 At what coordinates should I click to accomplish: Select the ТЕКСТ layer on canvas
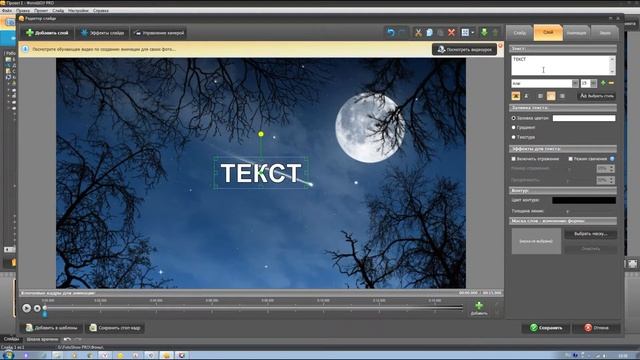[261, 173]
